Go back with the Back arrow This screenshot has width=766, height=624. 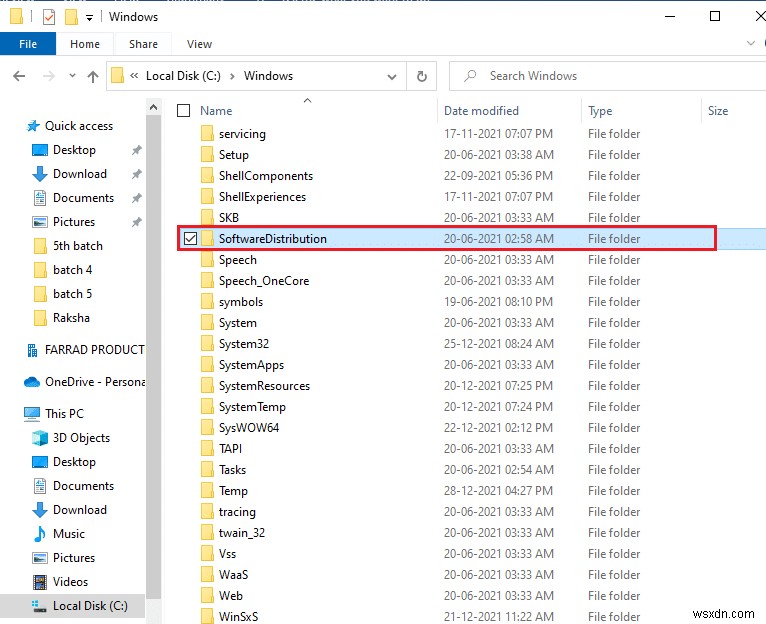[19, 76]
